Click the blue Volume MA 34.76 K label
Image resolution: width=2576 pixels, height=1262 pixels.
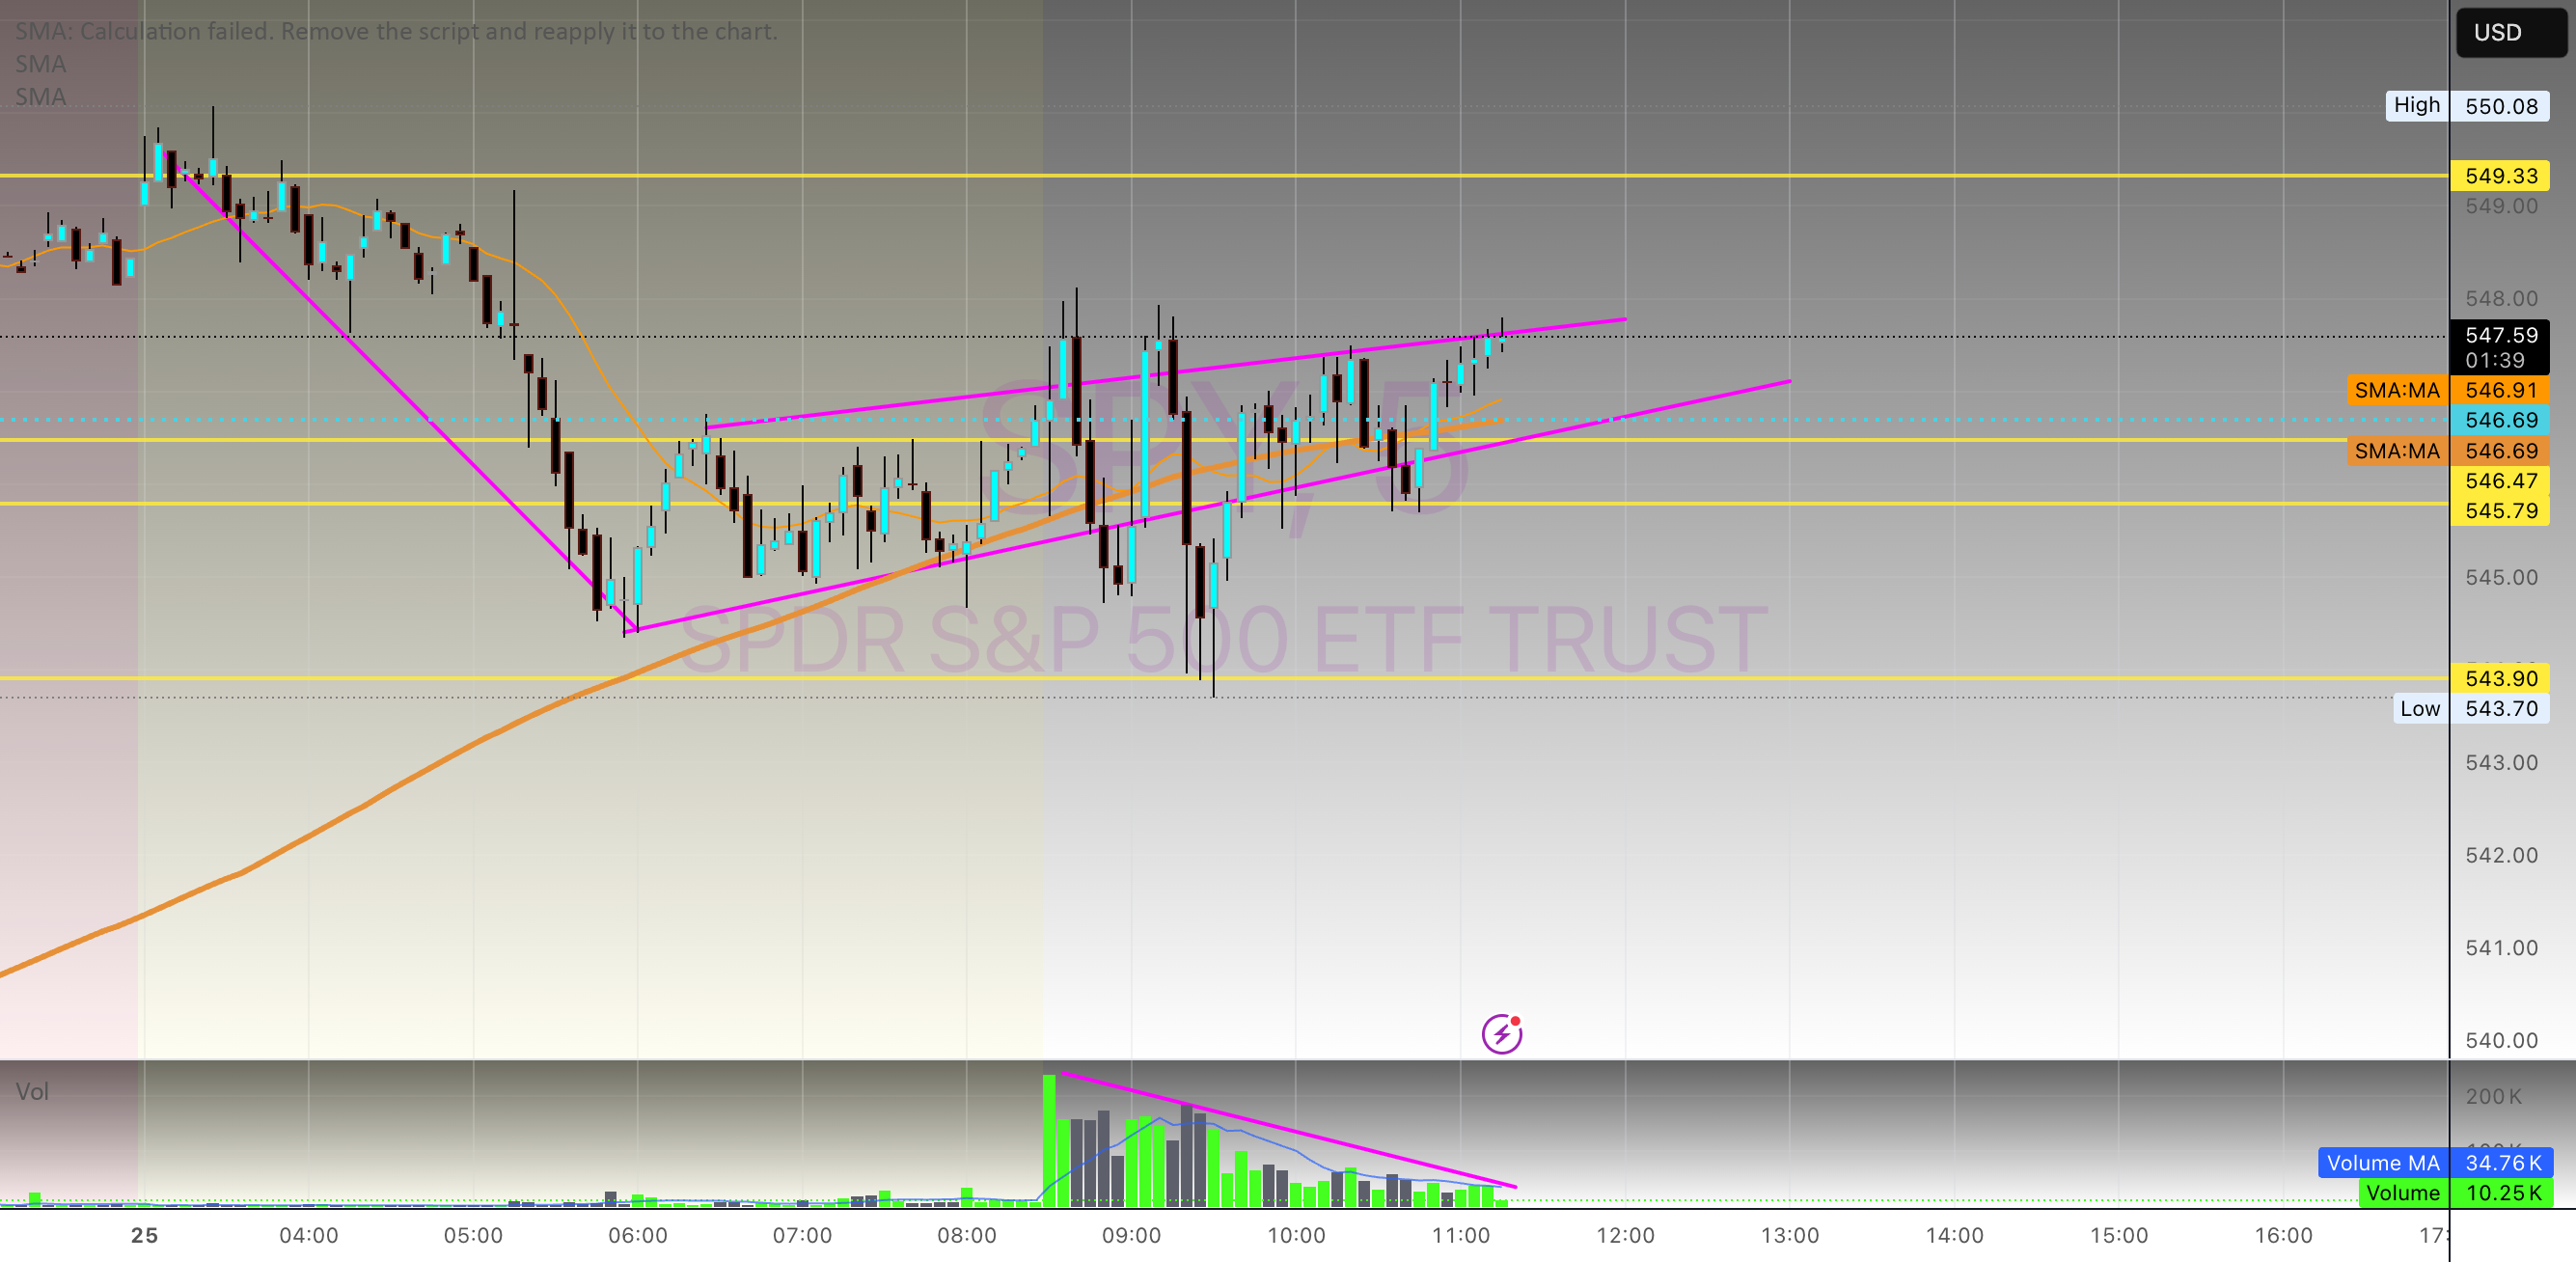tap(2435, 1162)
